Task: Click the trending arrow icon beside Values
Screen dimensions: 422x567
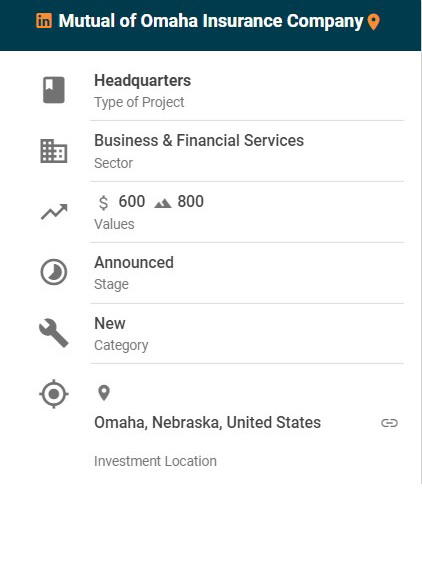Action: click(54, 212)
